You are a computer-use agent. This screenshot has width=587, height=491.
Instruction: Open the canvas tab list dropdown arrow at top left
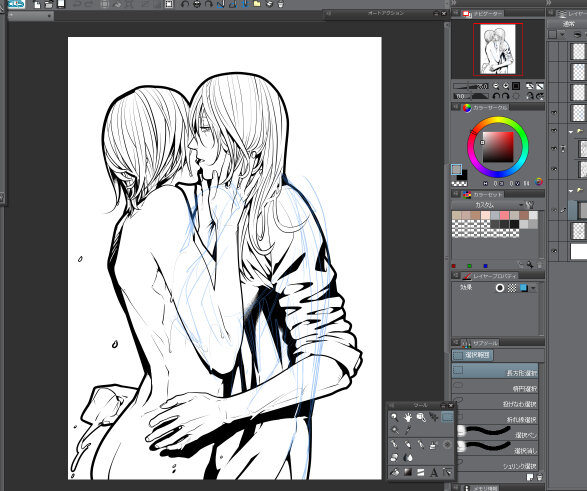tap(49, 16)
